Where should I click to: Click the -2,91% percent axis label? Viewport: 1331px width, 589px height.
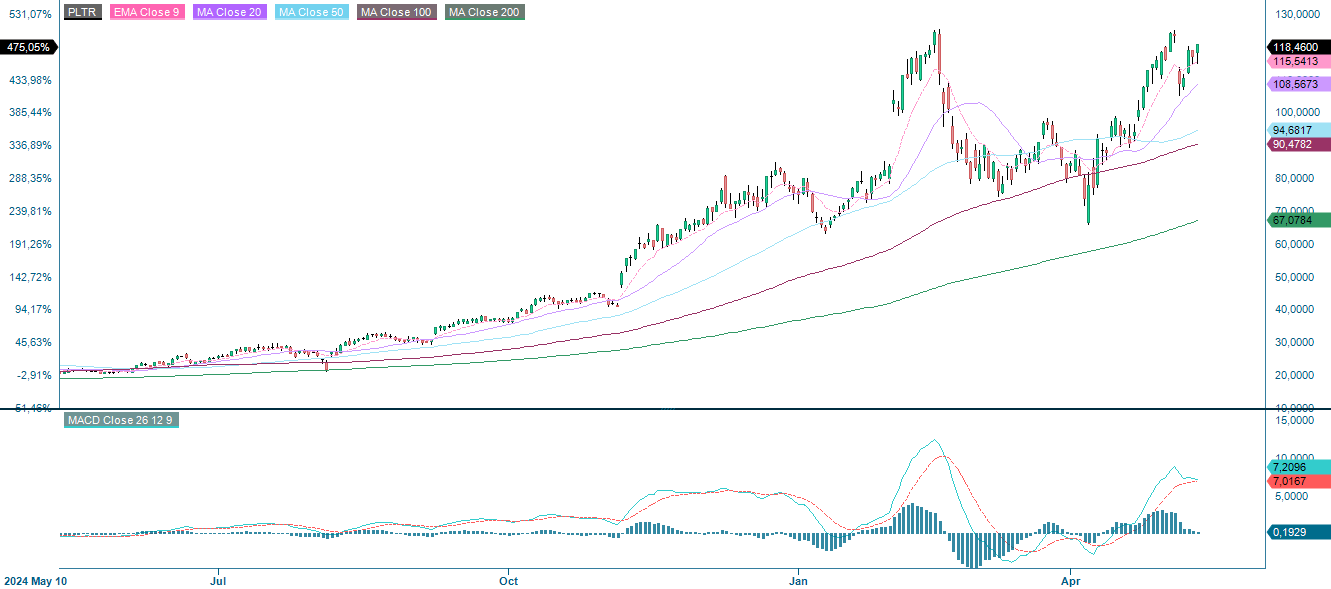tap(32, 376)
